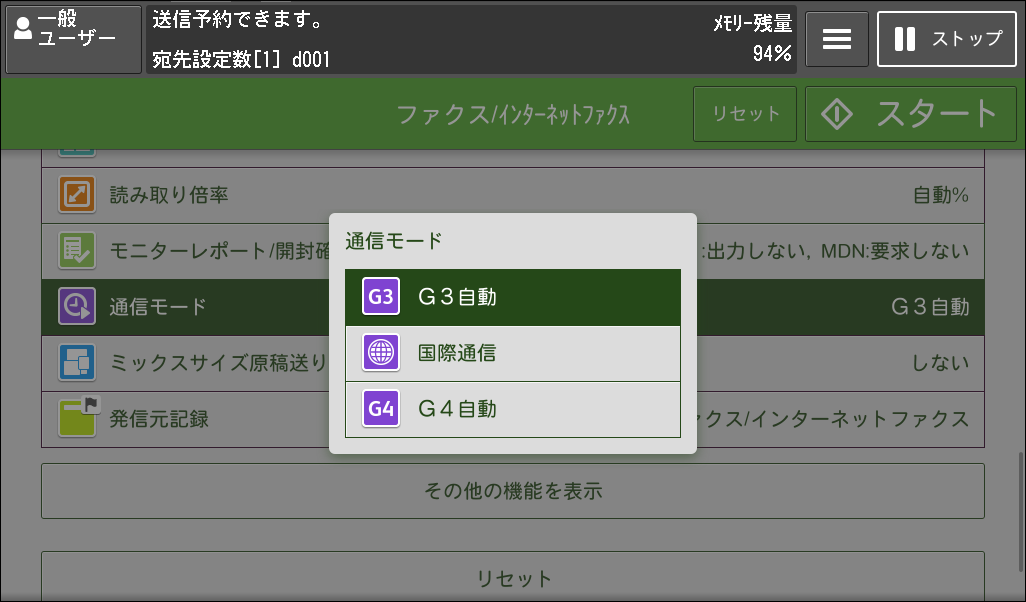Open the hamburger menu
The image size is (1026, 602).
click(837, 39)
